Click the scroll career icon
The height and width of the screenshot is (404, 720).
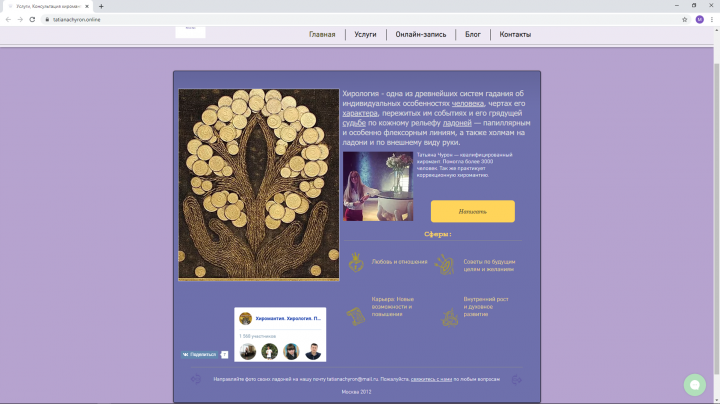click(356, 316)
